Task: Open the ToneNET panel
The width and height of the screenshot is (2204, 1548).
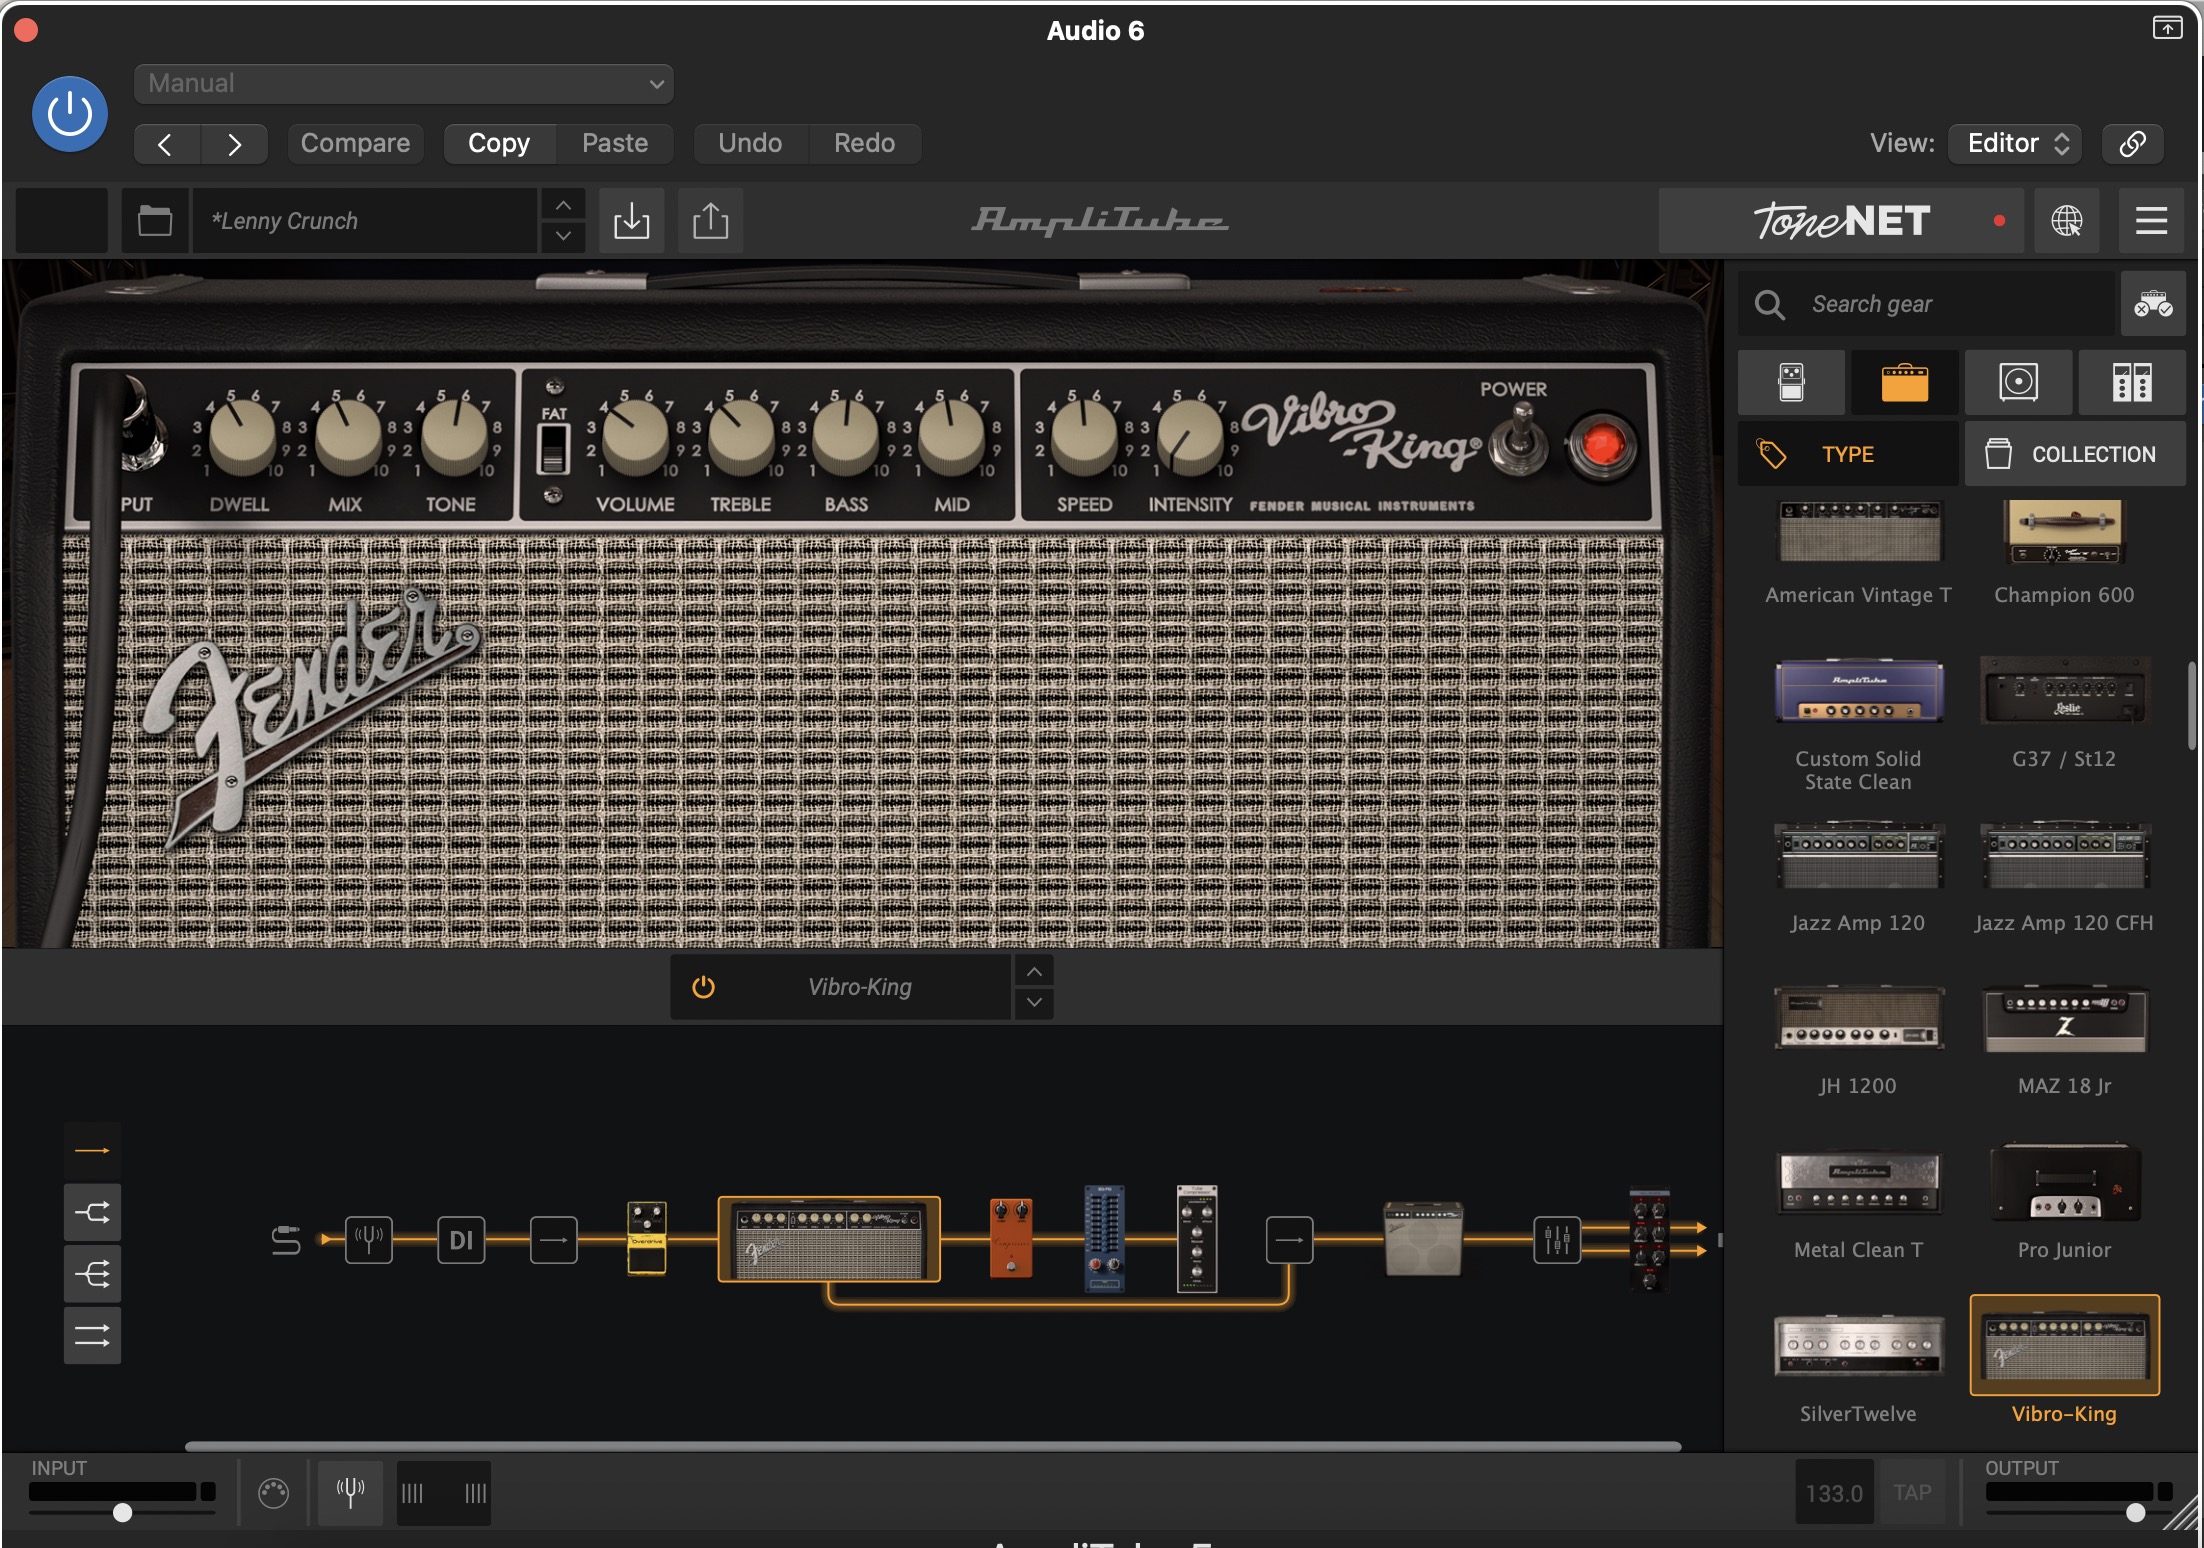Action: pyautogui.click(x=1841, y=221)
